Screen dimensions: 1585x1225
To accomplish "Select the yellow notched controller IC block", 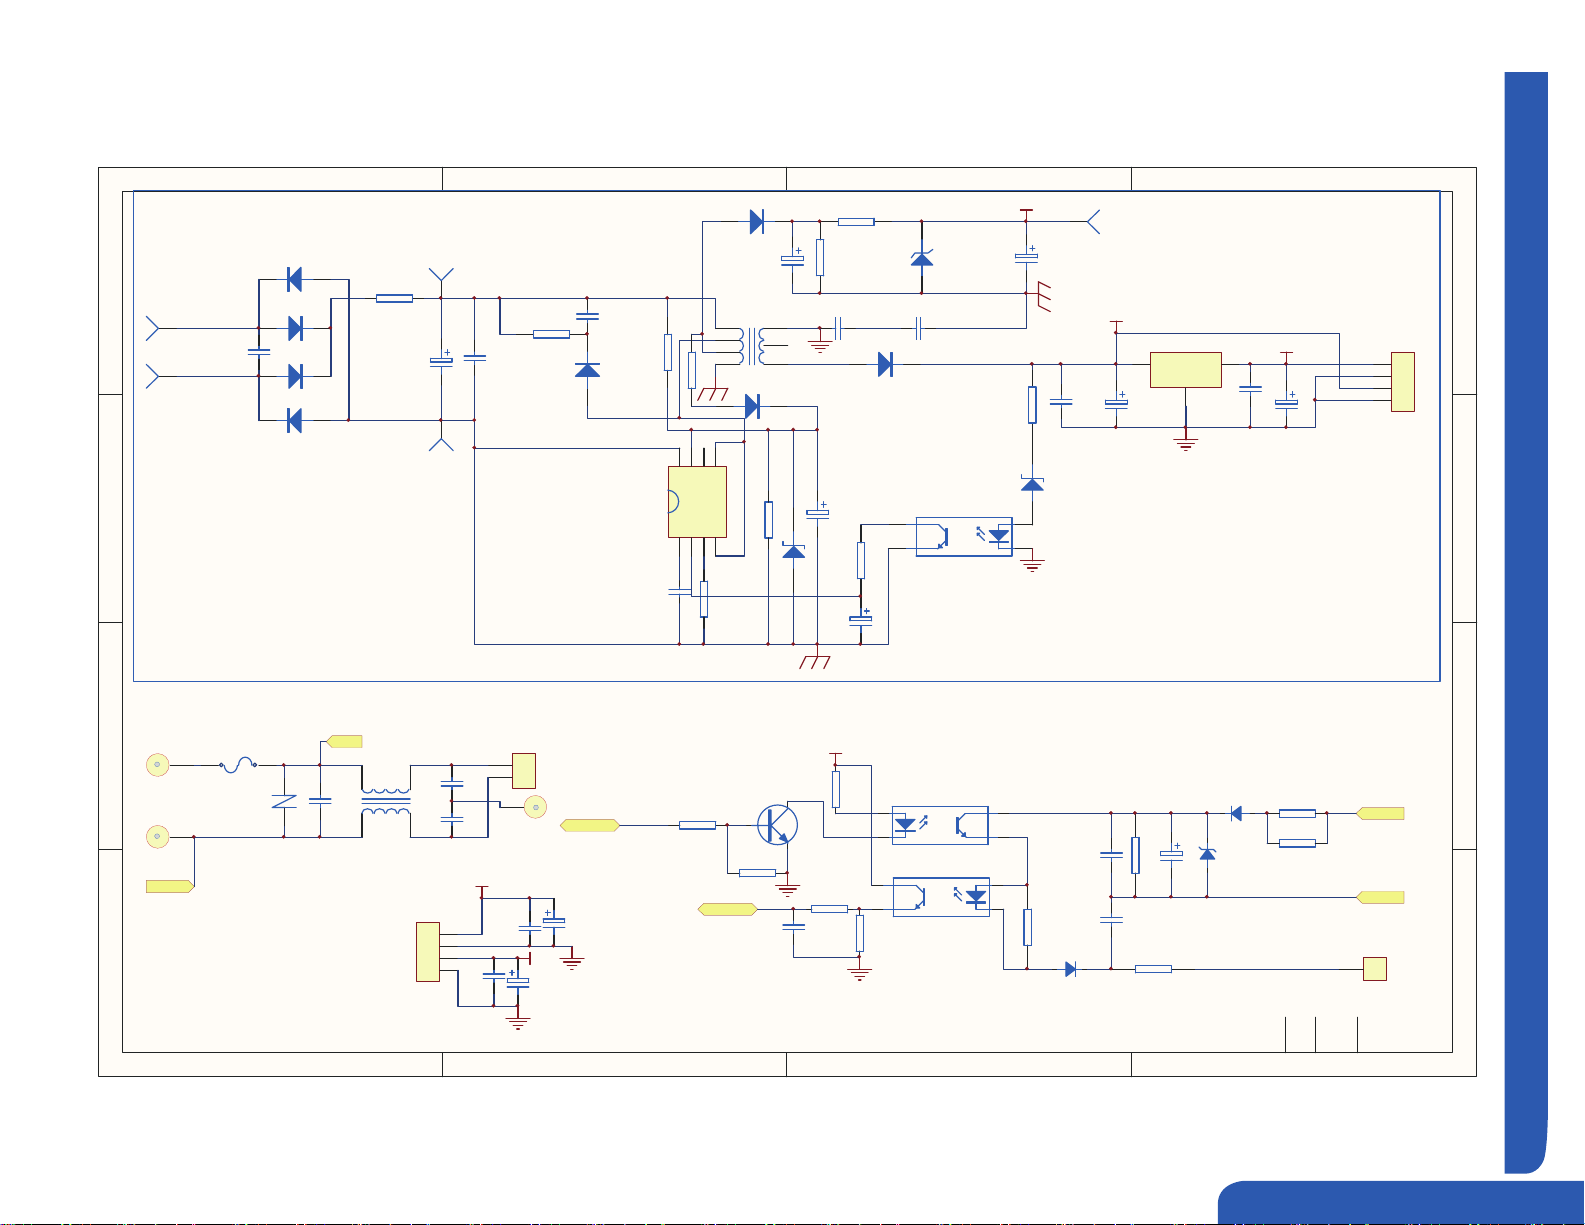I will pyautogui.click(x=697, y=502).
